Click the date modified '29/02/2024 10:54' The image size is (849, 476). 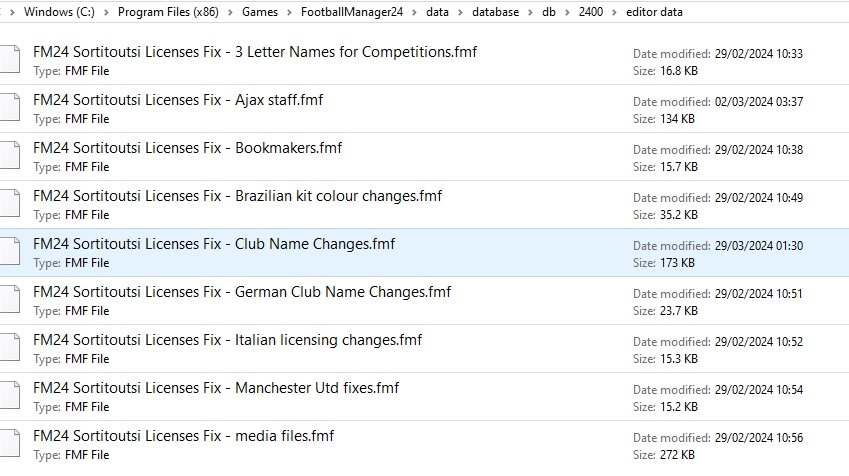pyautogui.click(x=759, y=390)
